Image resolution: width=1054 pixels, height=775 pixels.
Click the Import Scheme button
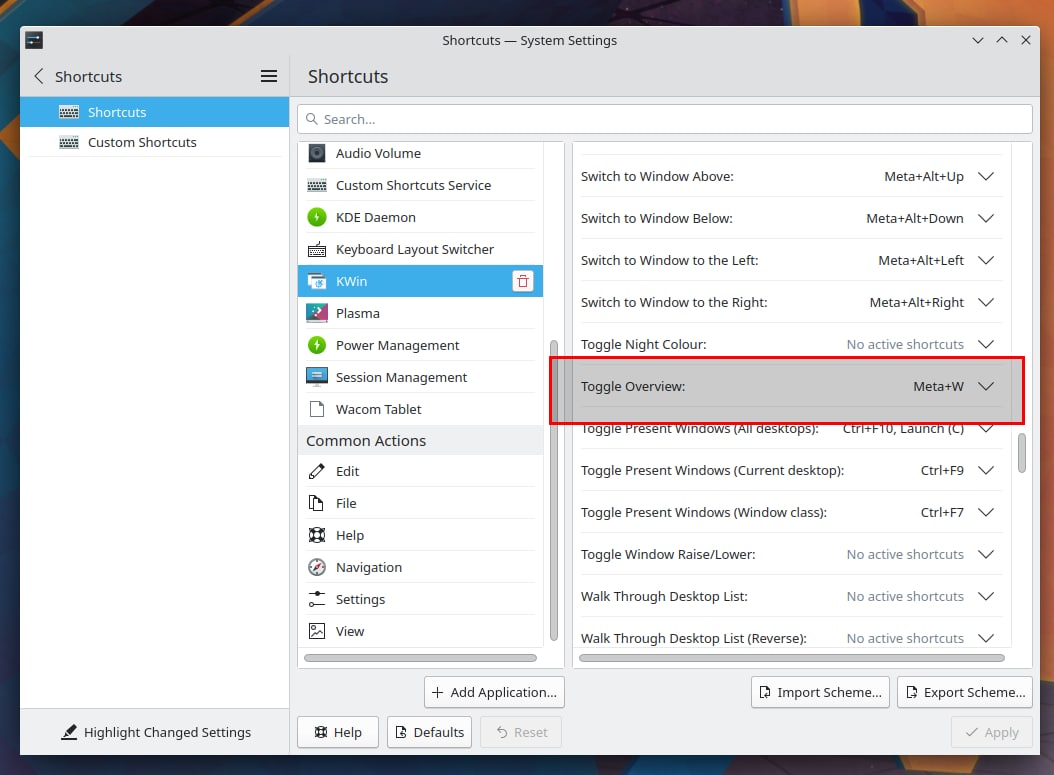pyautogui.click(x=820, y=692)
